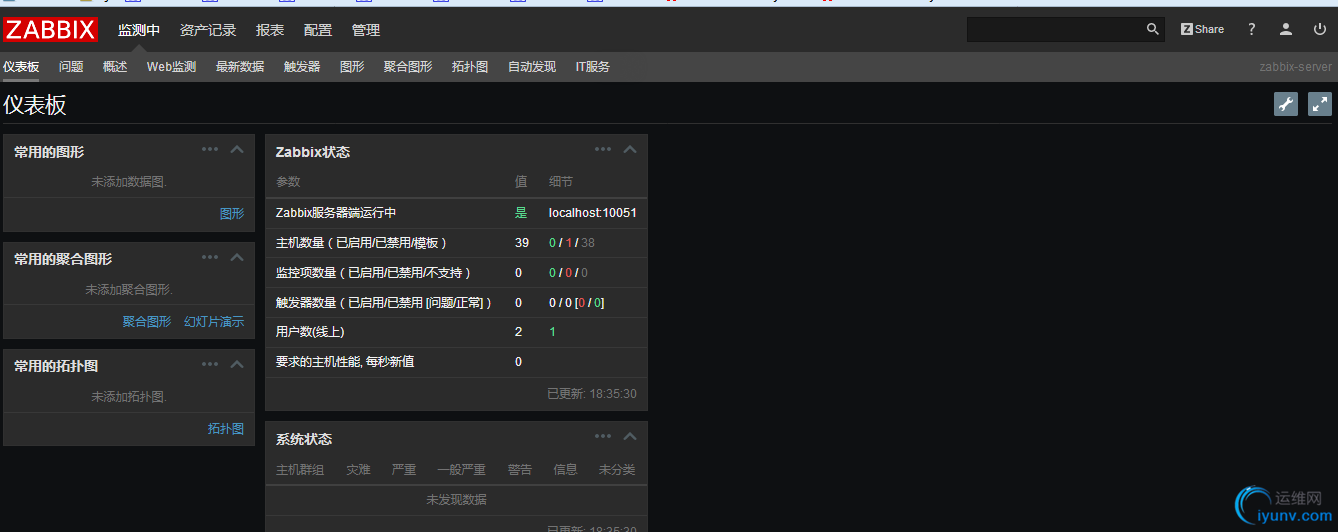
Task: Open the 配置 main menu
Action: coord(318,30)
